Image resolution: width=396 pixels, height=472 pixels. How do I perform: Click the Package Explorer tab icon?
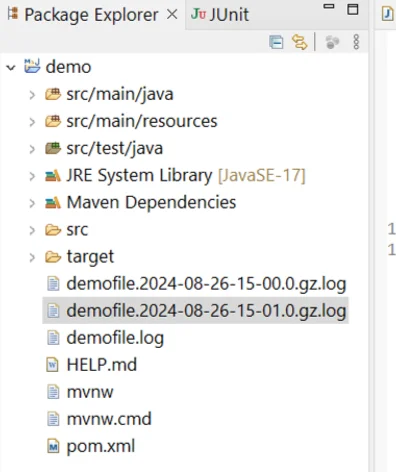(x=13, y=14)
